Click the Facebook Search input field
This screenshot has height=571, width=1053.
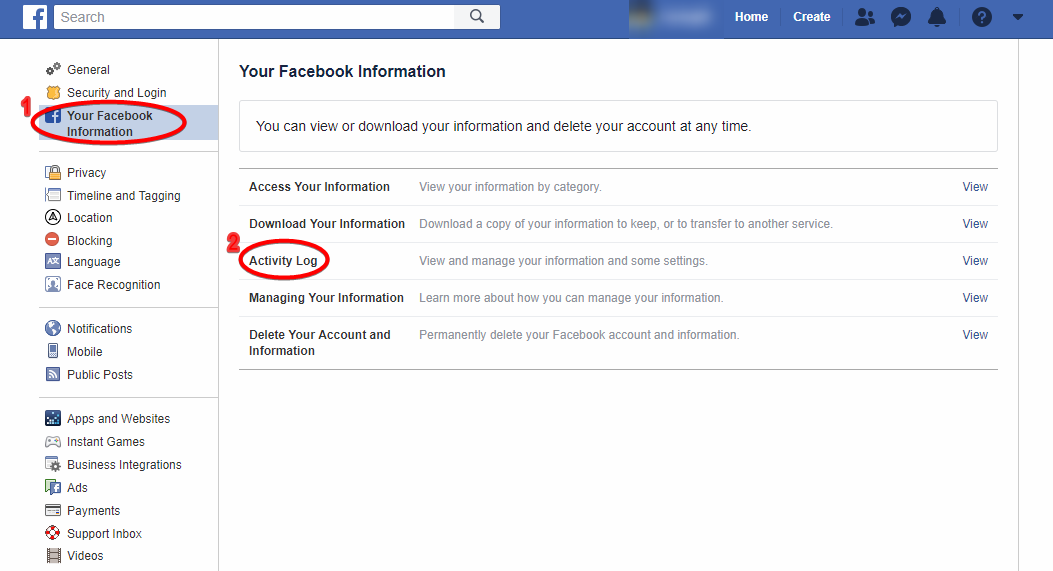coord(254,17)
